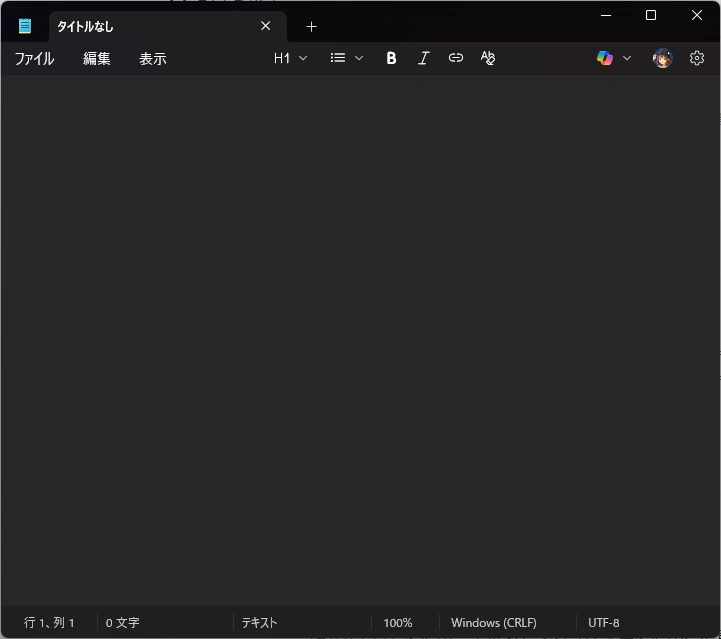Viewport: 721px width, 639px height.
Task: Click the insert link icon
Action: tap(456, 58)
